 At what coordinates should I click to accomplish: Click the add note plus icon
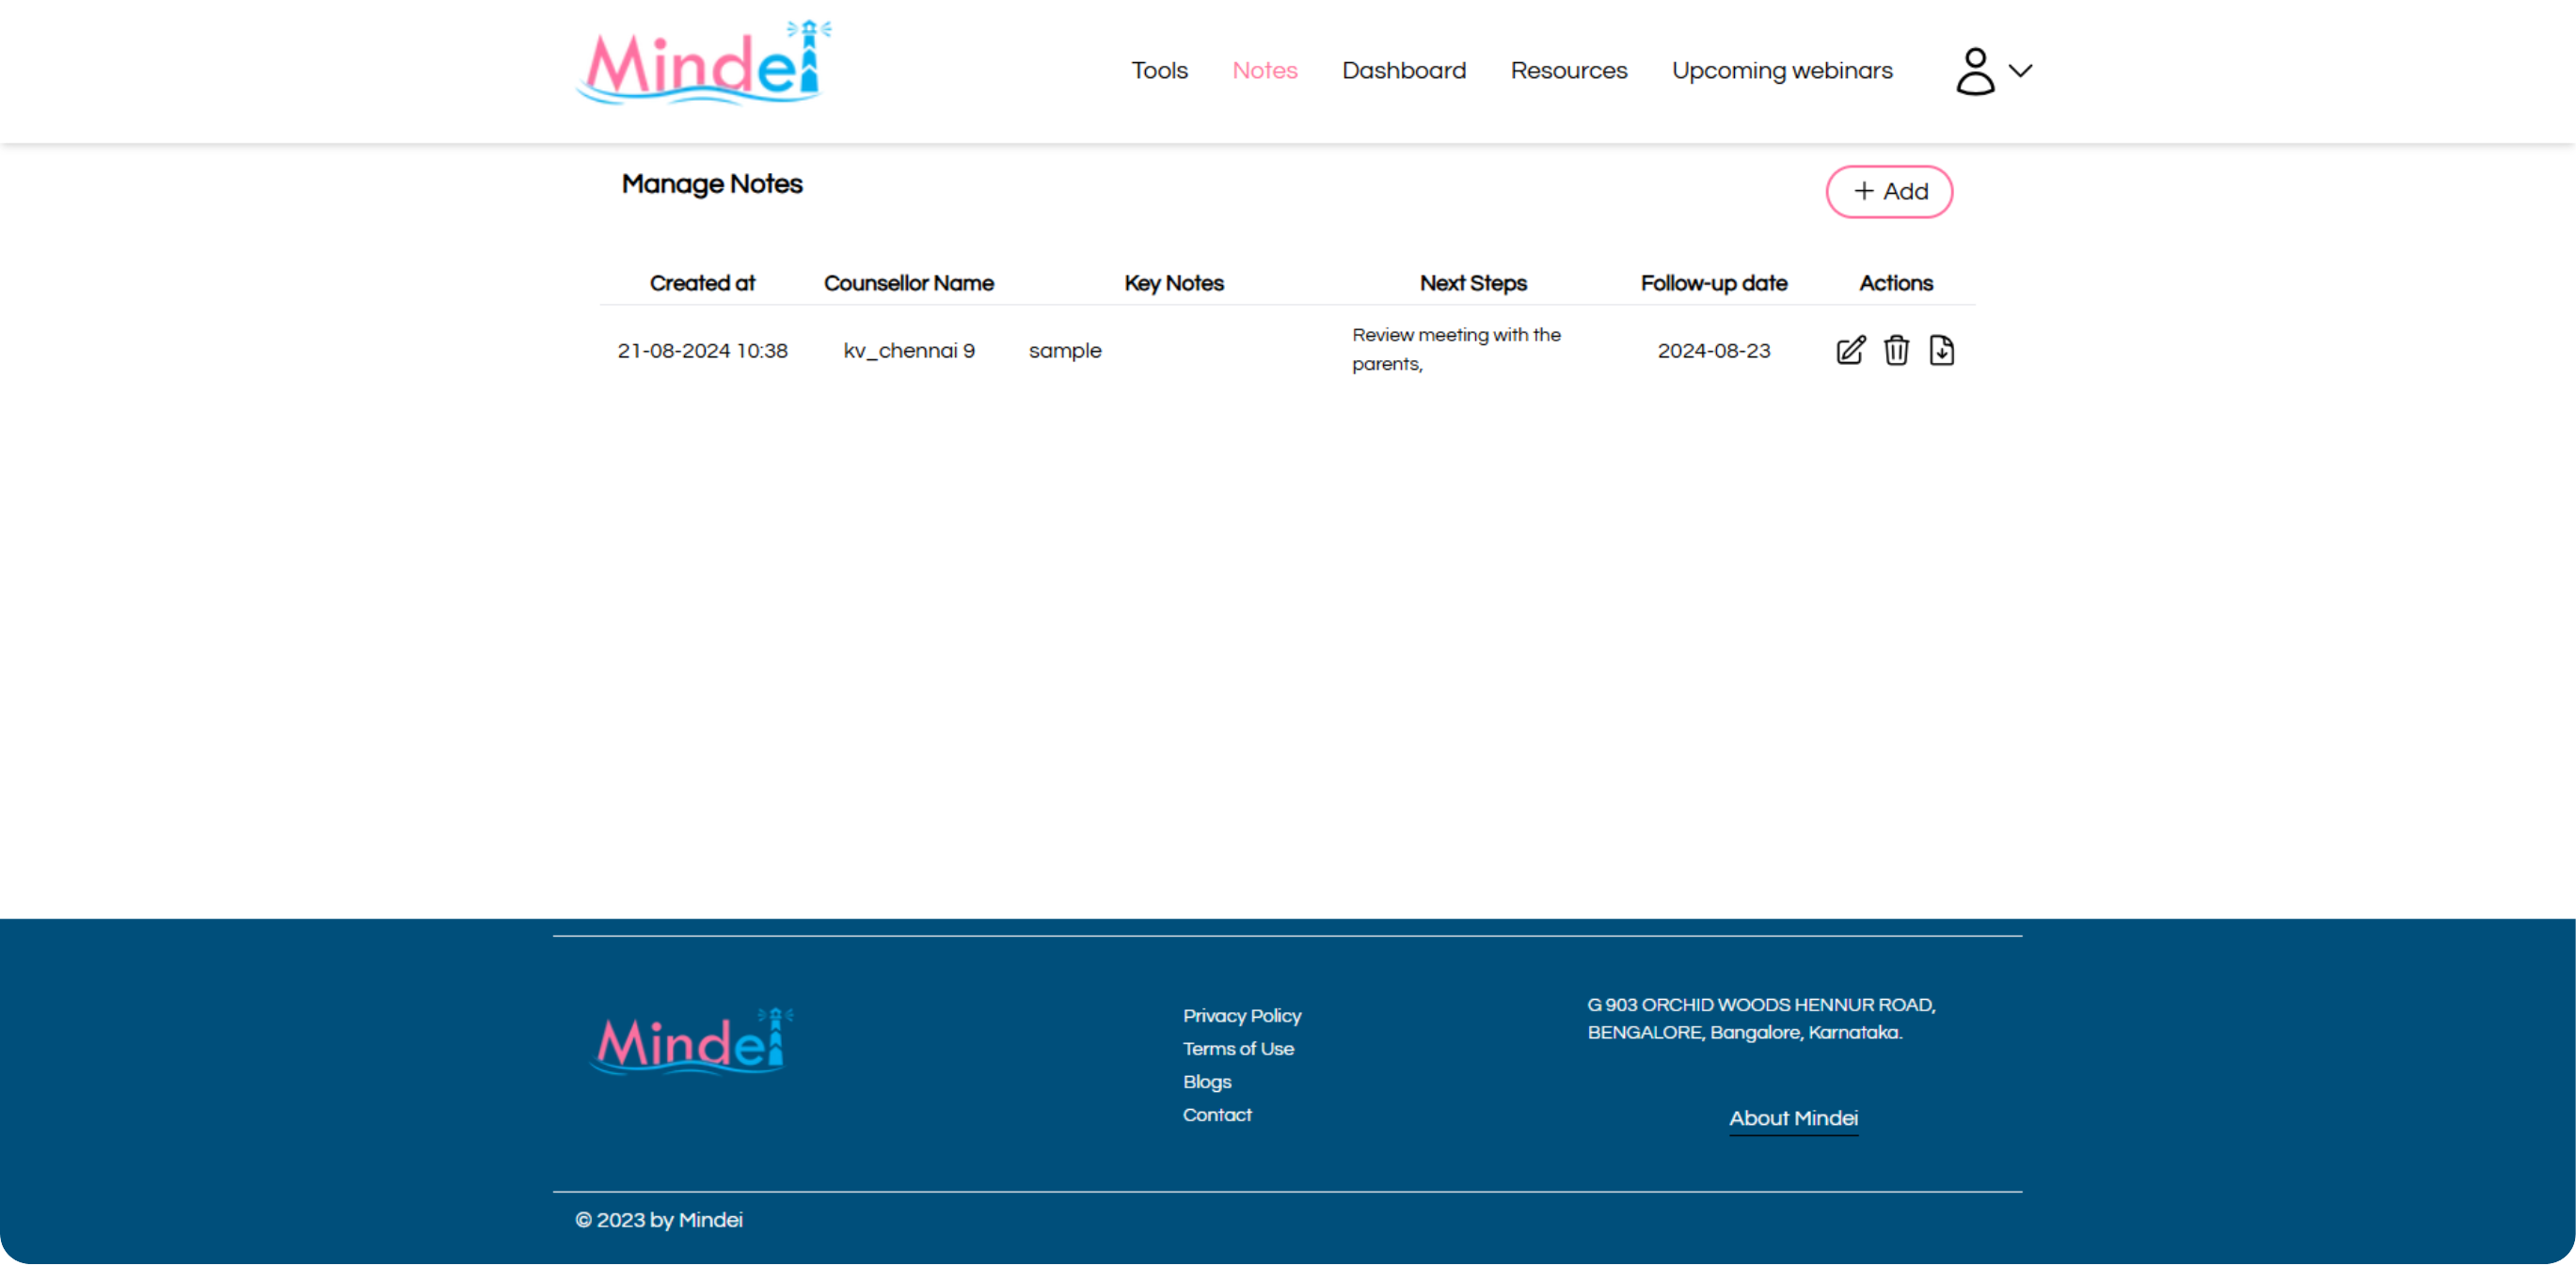pyautogui.click(x=1863, y=191)
